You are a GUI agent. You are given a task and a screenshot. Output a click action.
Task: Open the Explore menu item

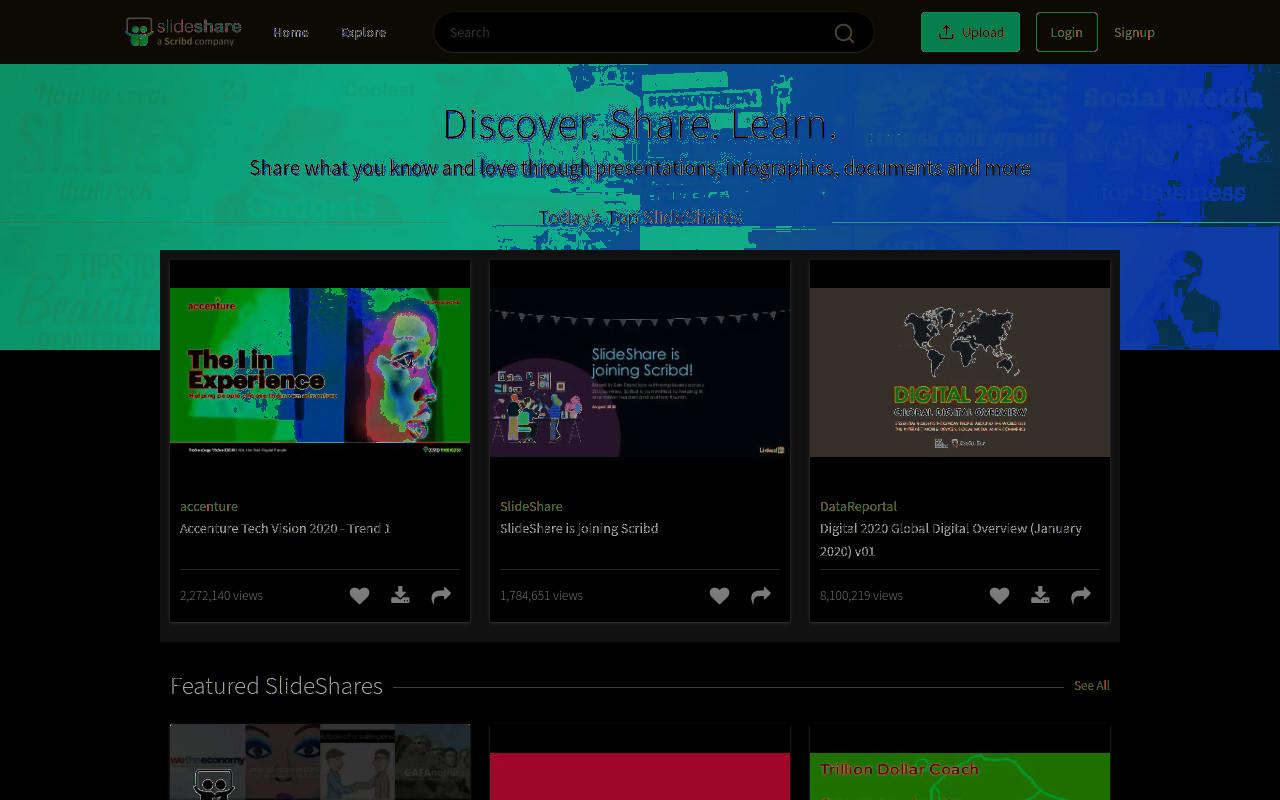click(x=364, y=32)
